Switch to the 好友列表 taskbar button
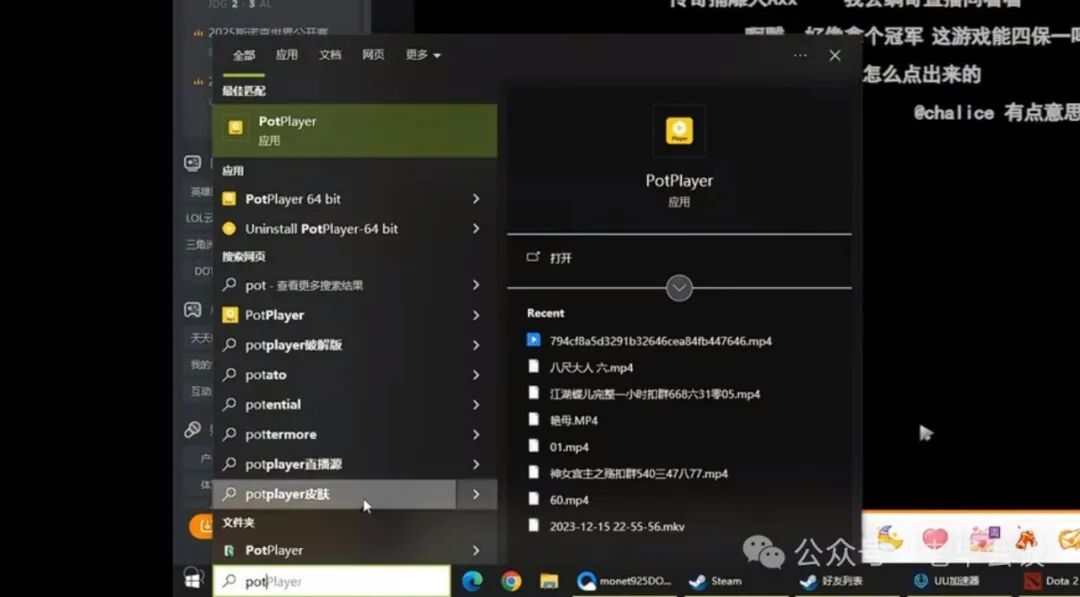This screenshot has width=1080, height=597. pyautogui.click(x=831, y=581)
